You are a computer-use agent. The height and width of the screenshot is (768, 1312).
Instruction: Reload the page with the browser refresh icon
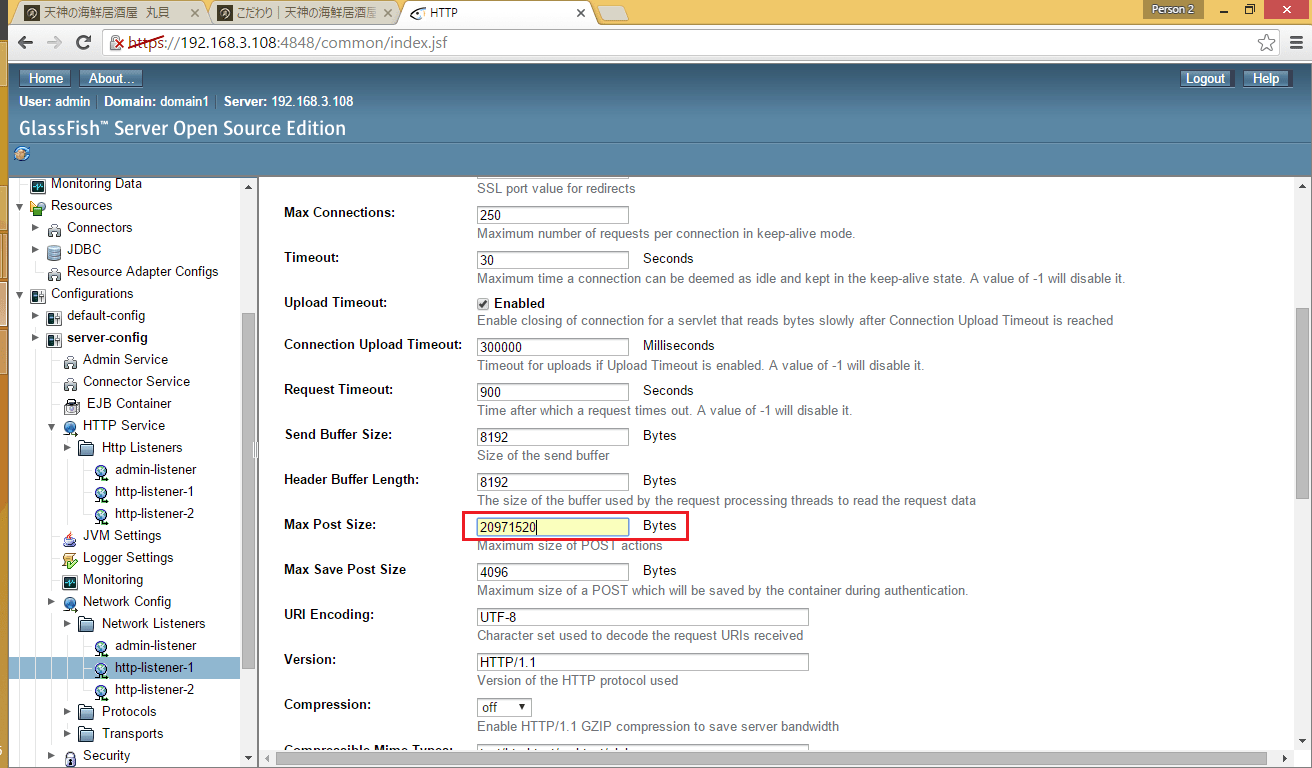(85, 43)
